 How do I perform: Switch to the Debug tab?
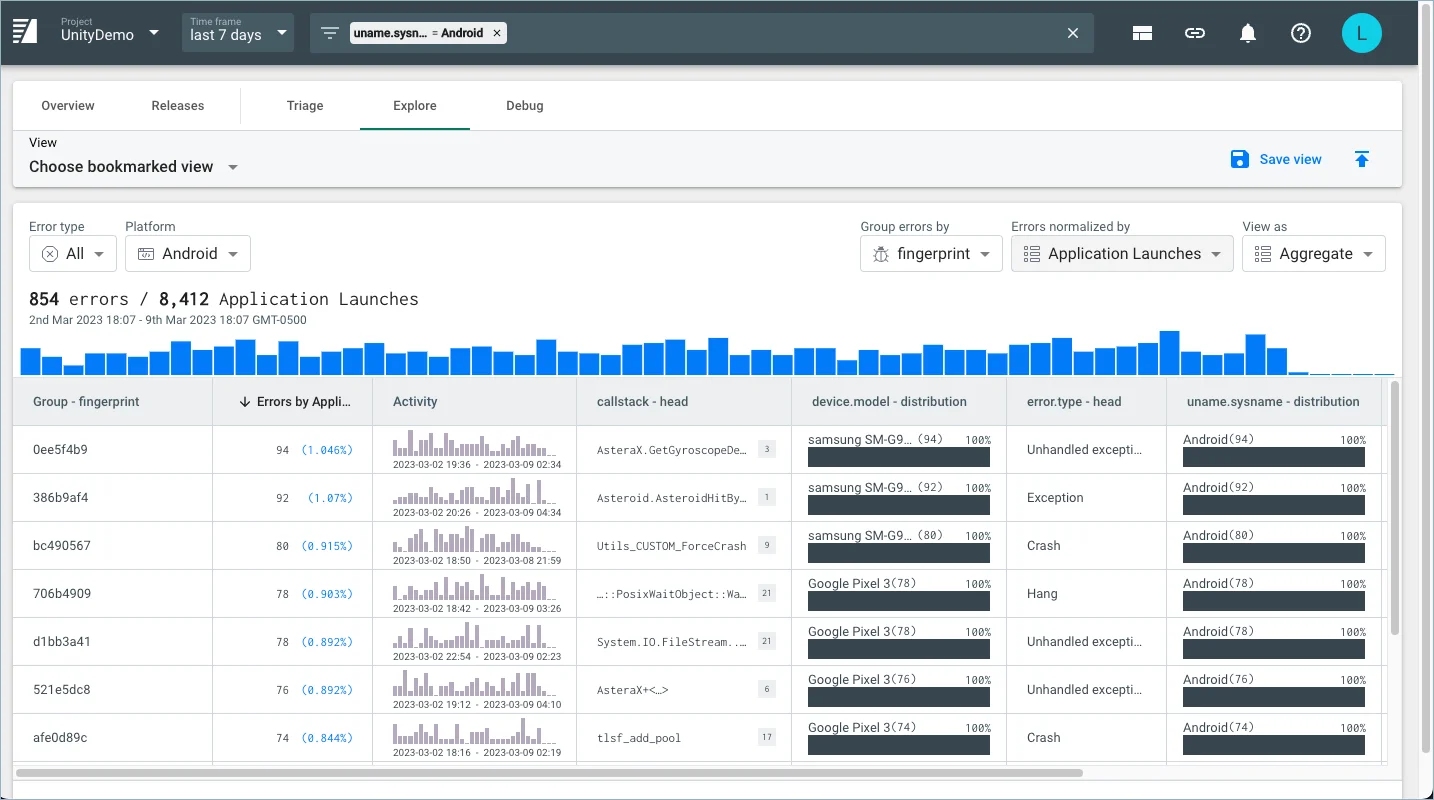click(x=524, y=105)
